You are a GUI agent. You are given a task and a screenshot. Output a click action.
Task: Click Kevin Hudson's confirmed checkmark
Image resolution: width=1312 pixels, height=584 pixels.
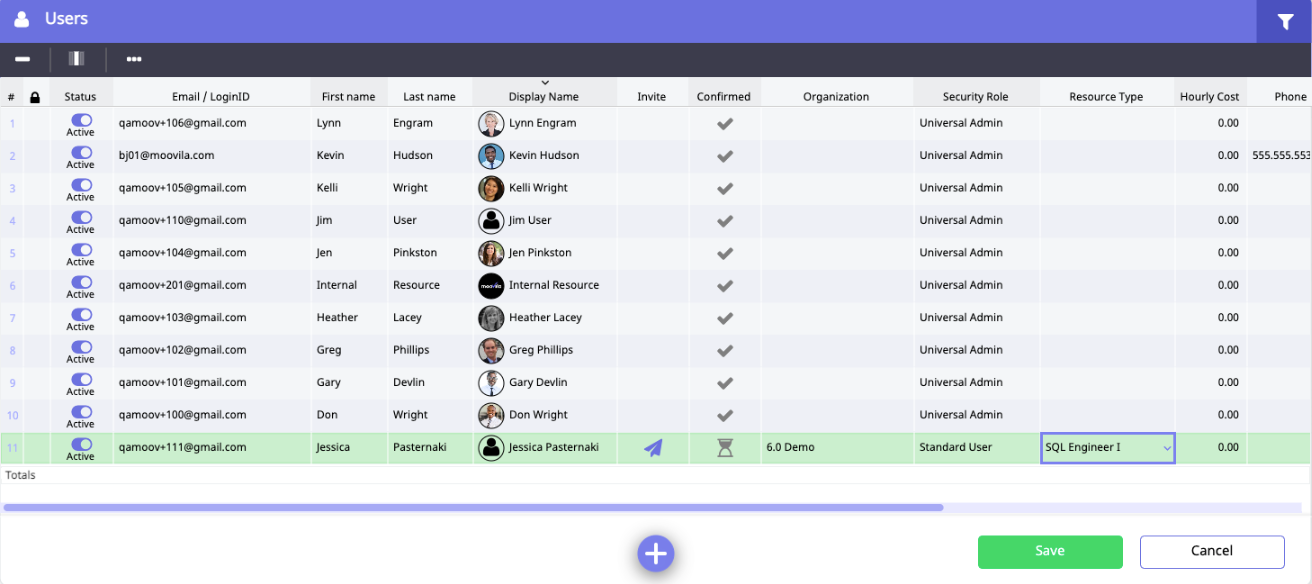[725, 156]
